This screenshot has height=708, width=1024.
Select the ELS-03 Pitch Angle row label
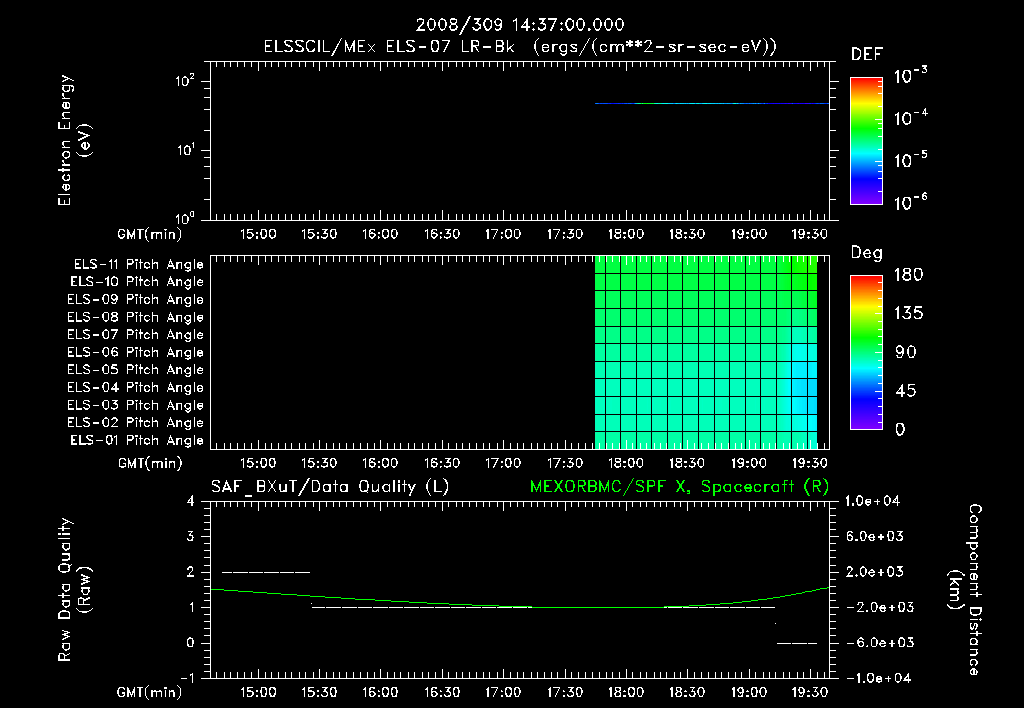135,406
